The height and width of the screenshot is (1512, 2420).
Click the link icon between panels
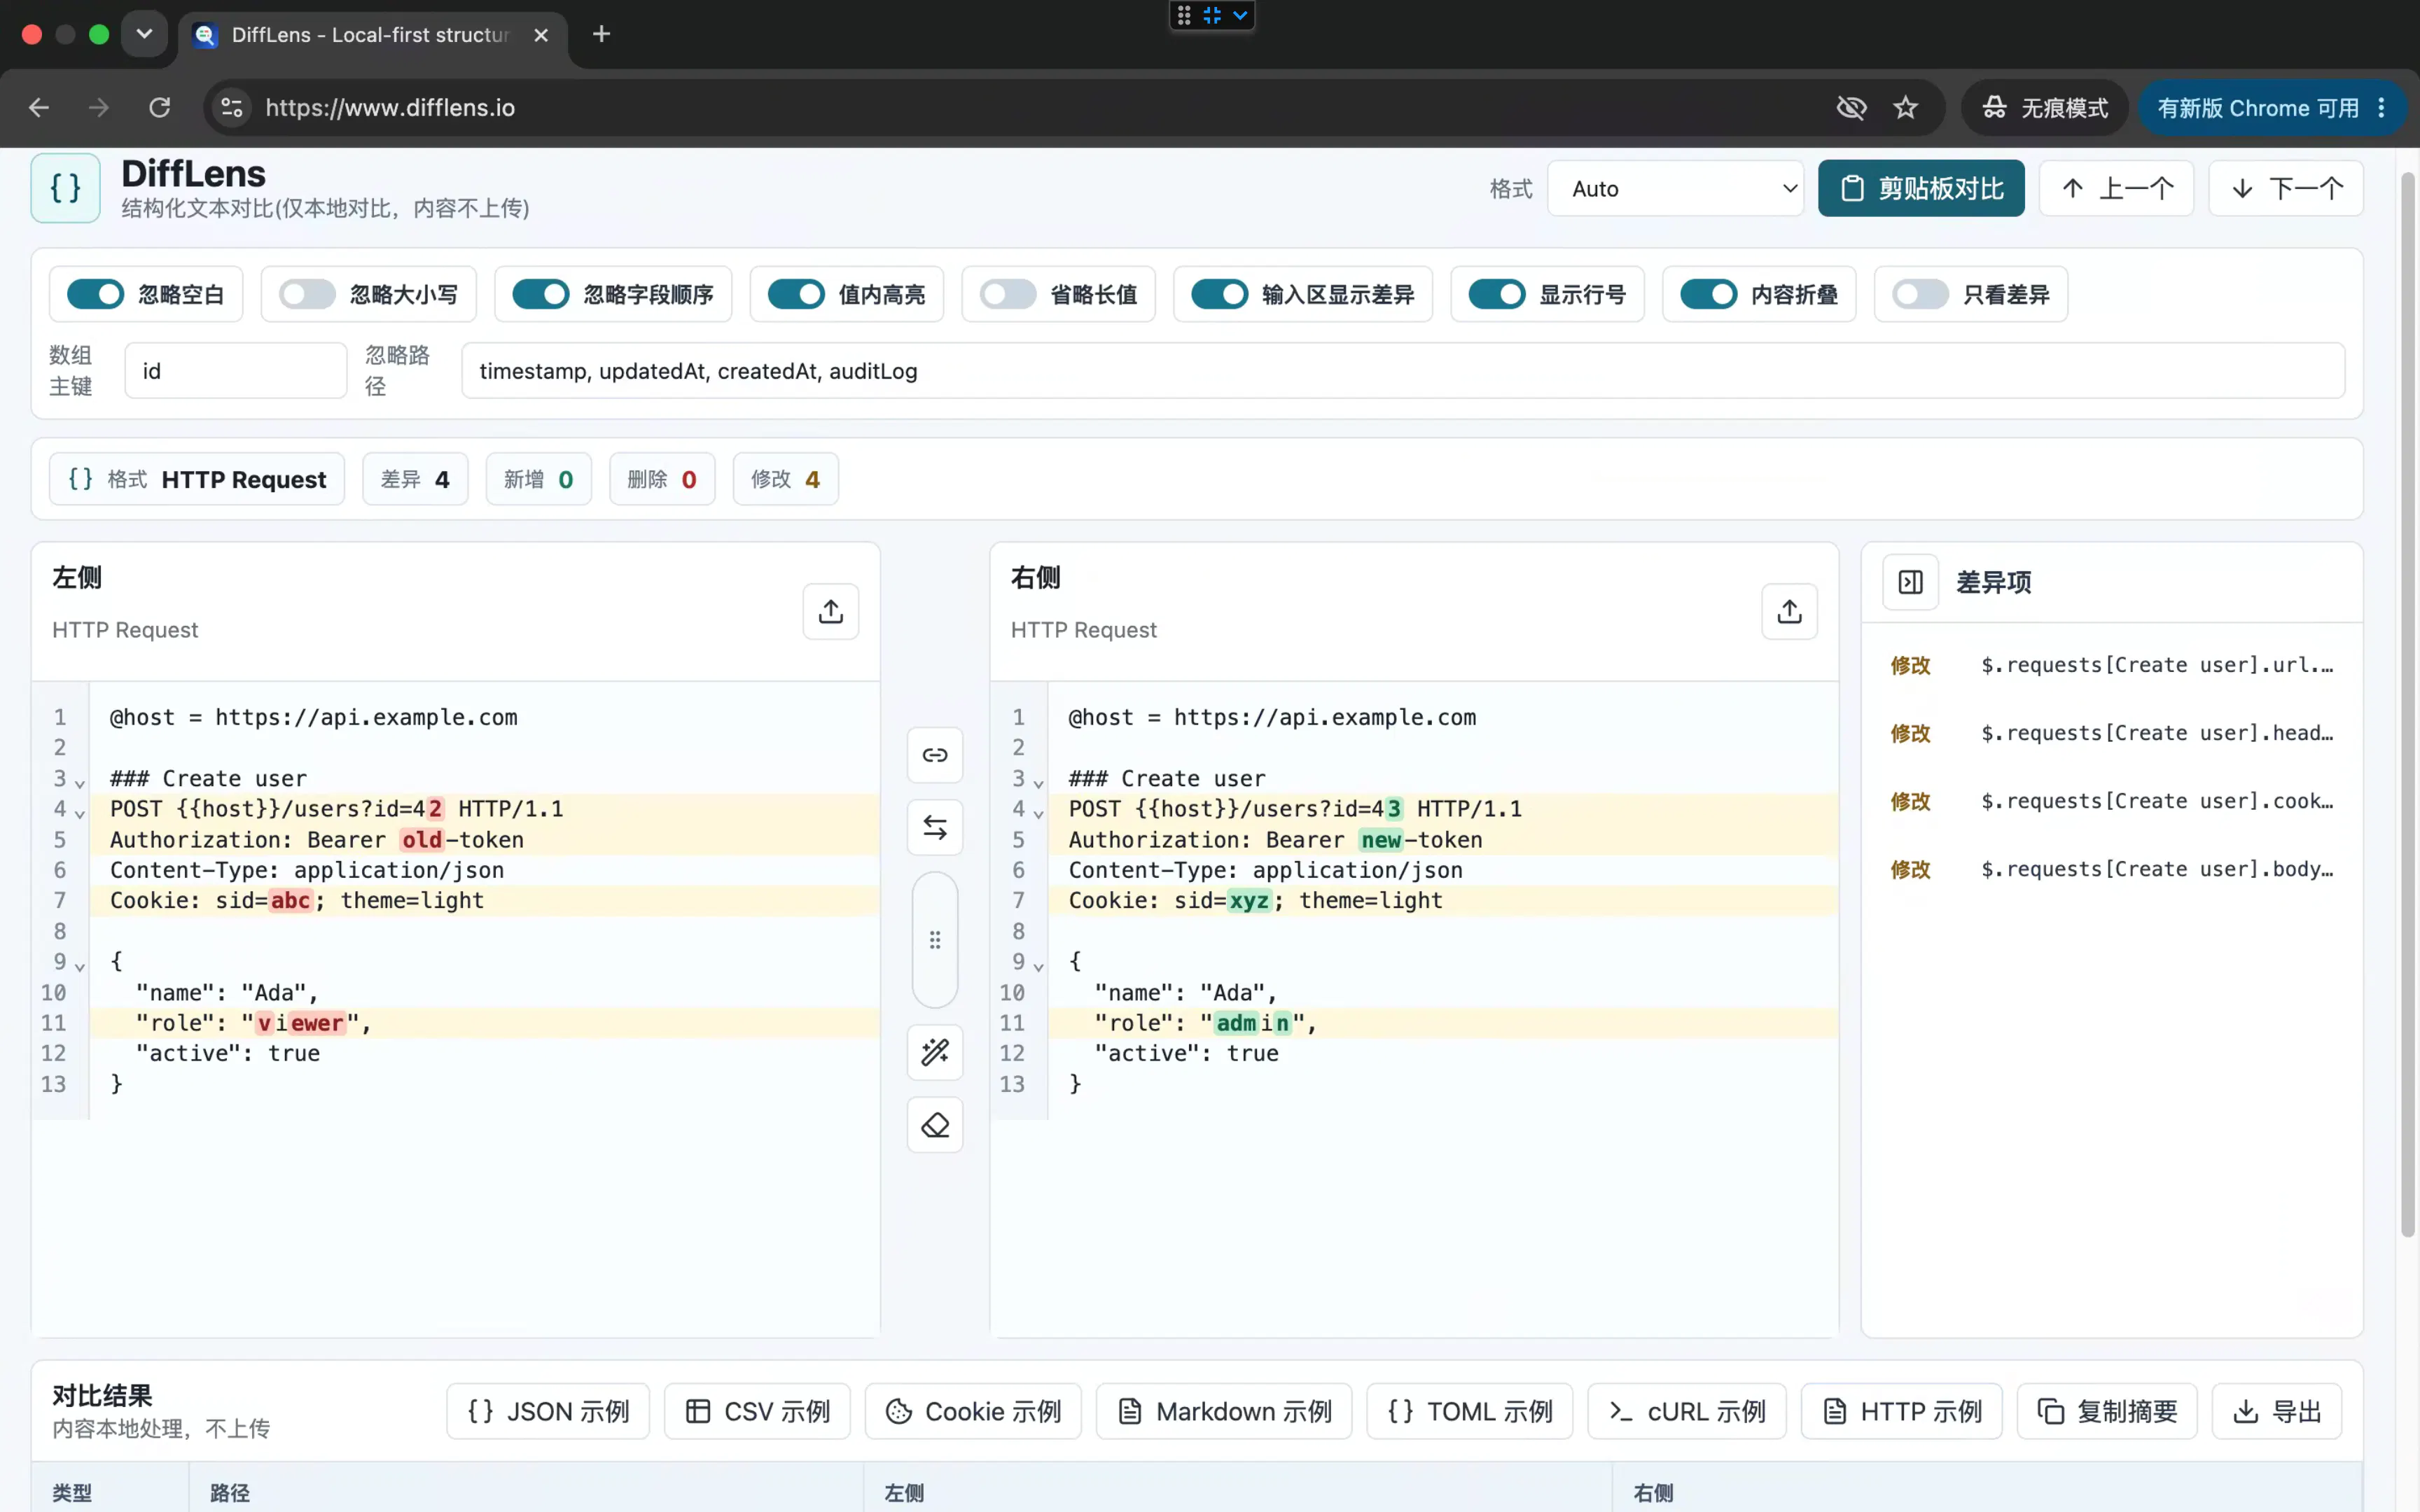point(935,755)
